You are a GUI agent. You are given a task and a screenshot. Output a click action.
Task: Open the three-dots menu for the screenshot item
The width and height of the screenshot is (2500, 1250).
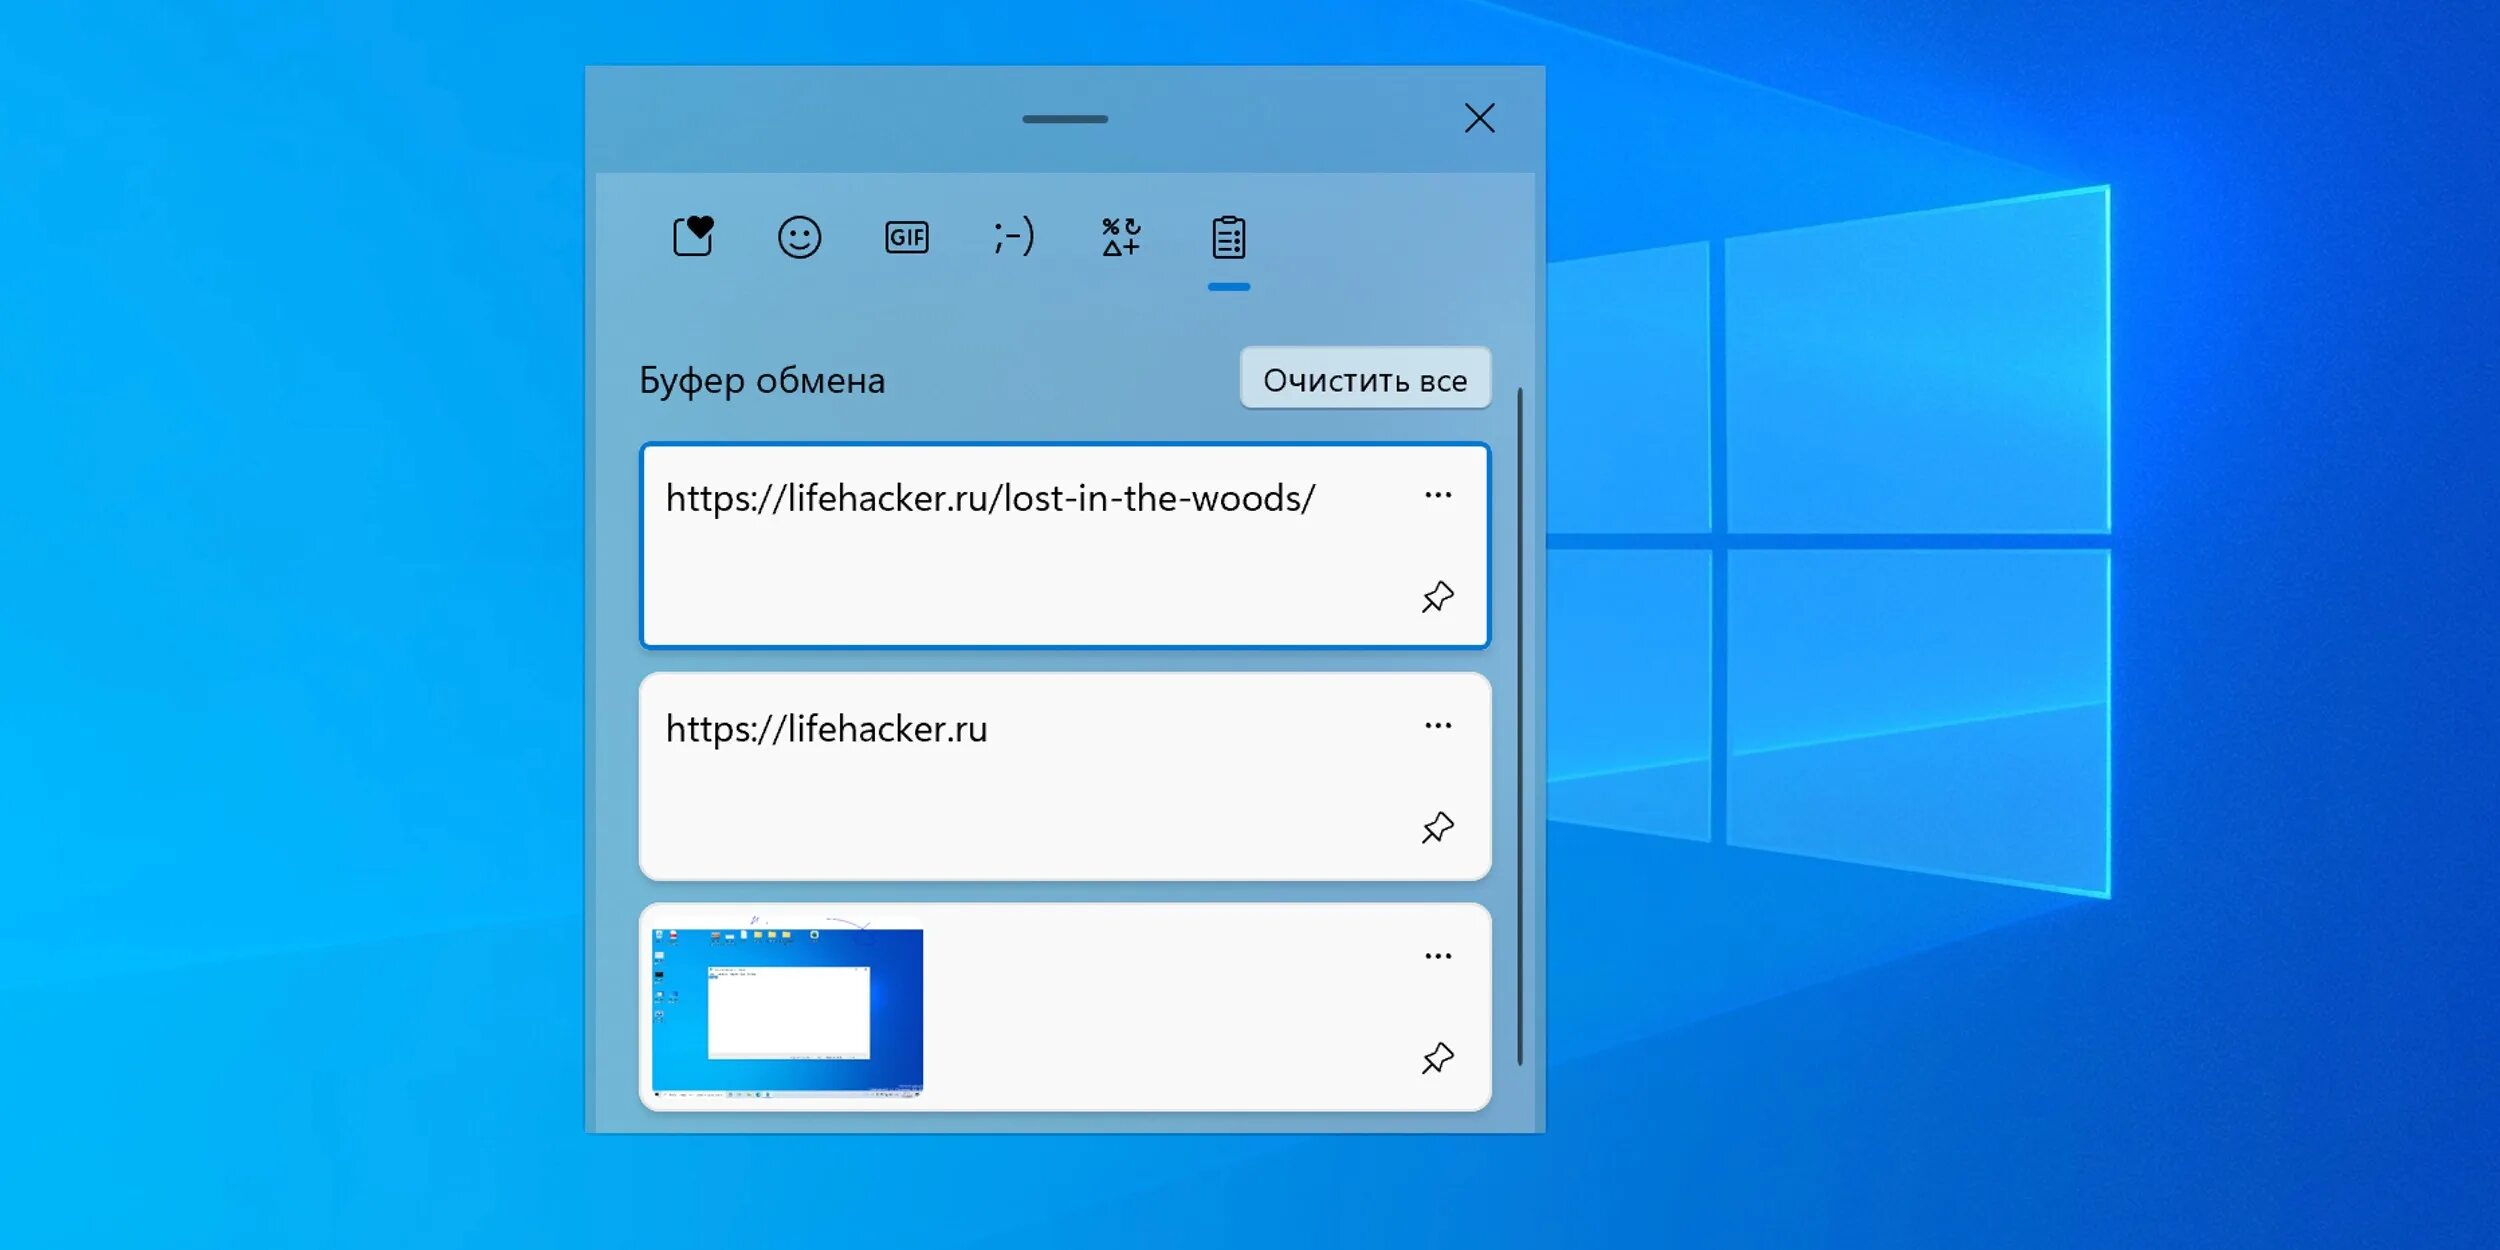(x=1437, y=956)
